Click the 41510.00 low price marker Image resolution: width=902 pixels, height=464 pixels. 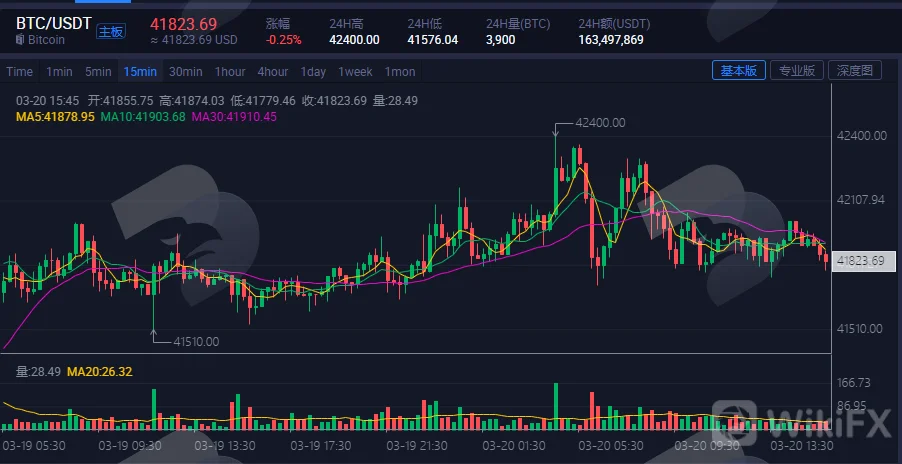pyautogui.click(x=196, y=342)
